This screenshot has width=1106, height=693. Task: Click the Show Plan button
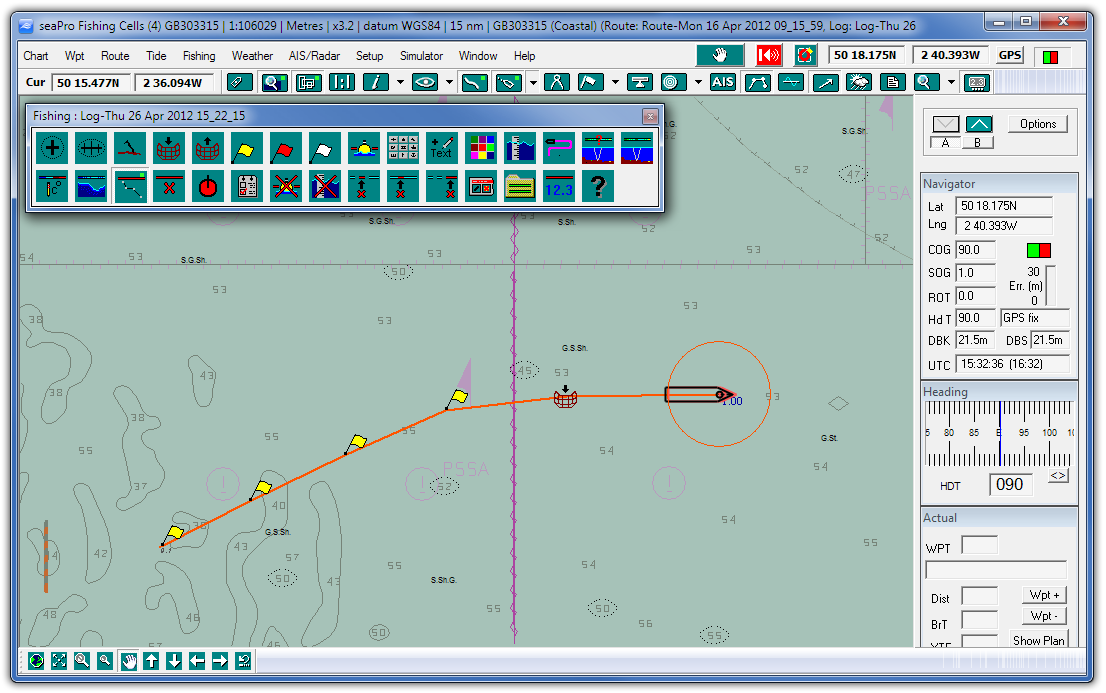tap(1038, 640)
